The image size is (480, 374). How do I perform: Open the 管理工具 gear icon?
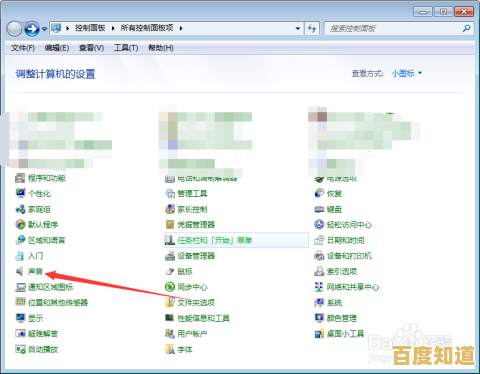coord(170,193)
